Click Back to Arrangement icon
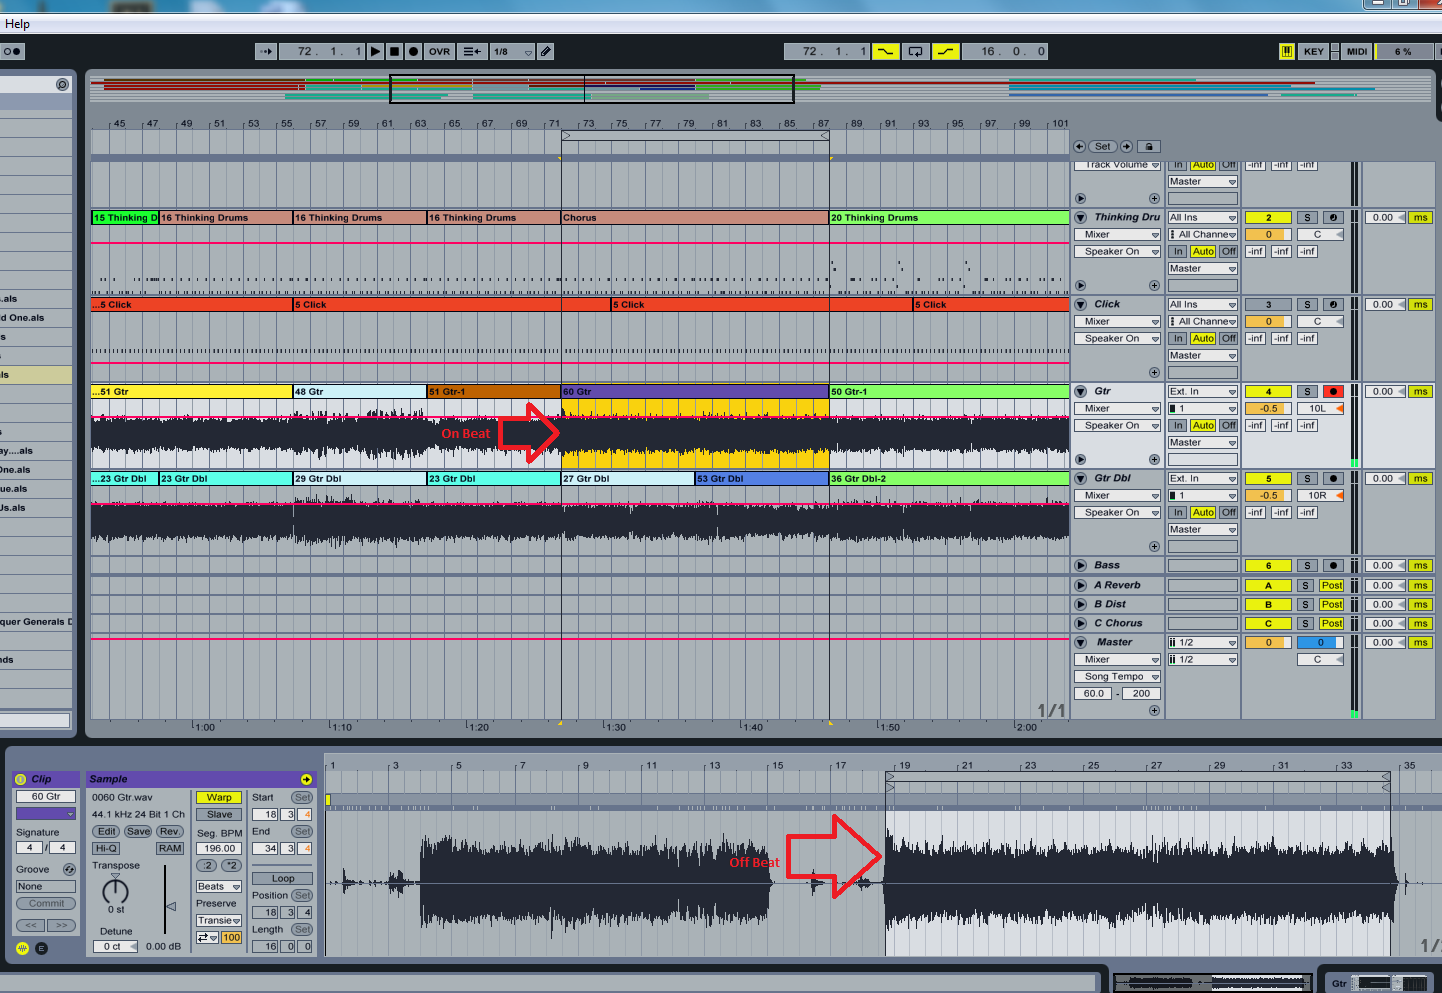1442x993 pixels. pos(472,51)
